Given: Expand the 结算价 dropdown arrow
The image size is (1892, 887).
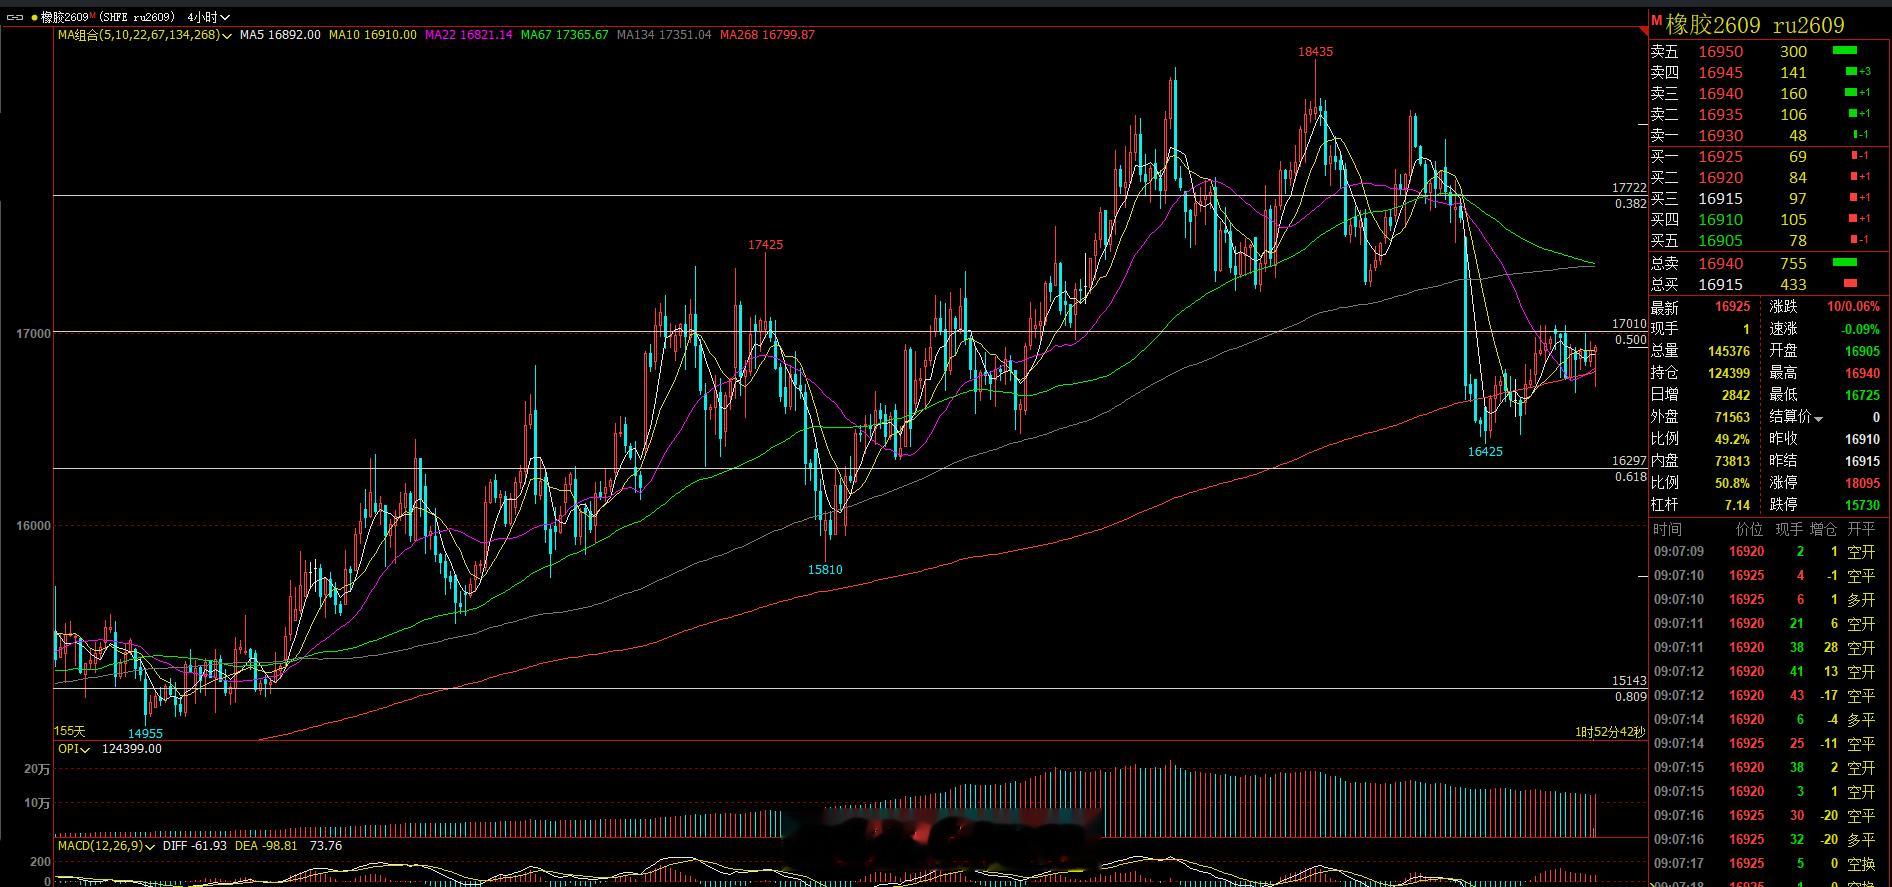Looking at the screenshot, I should pos(1819,418).
